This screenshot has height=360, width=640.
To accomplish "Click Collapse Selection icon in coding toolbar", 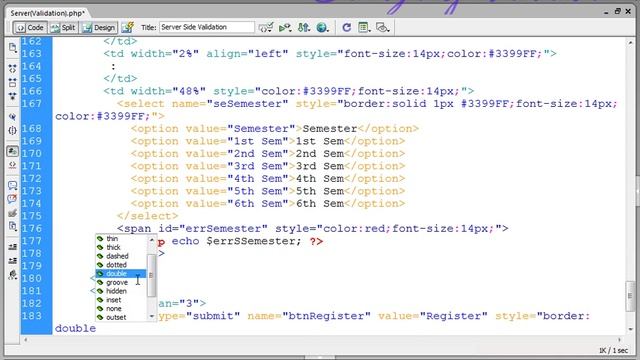I will tap(12, 83).
